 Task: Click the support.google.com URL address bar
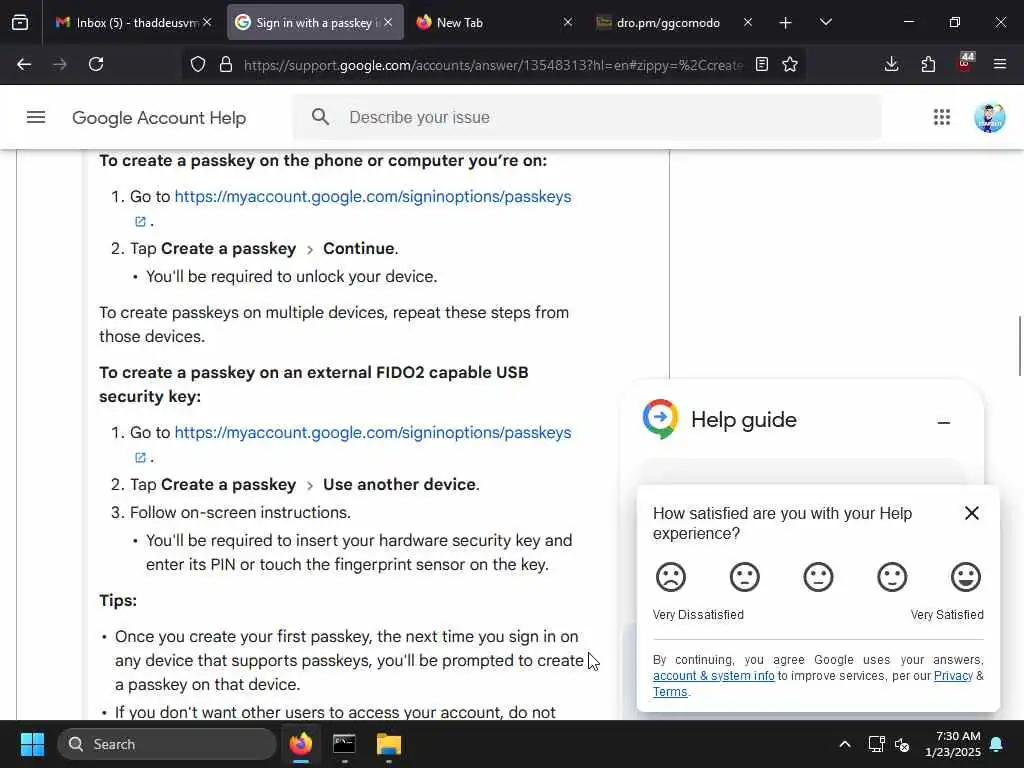[x=493, y=65]
